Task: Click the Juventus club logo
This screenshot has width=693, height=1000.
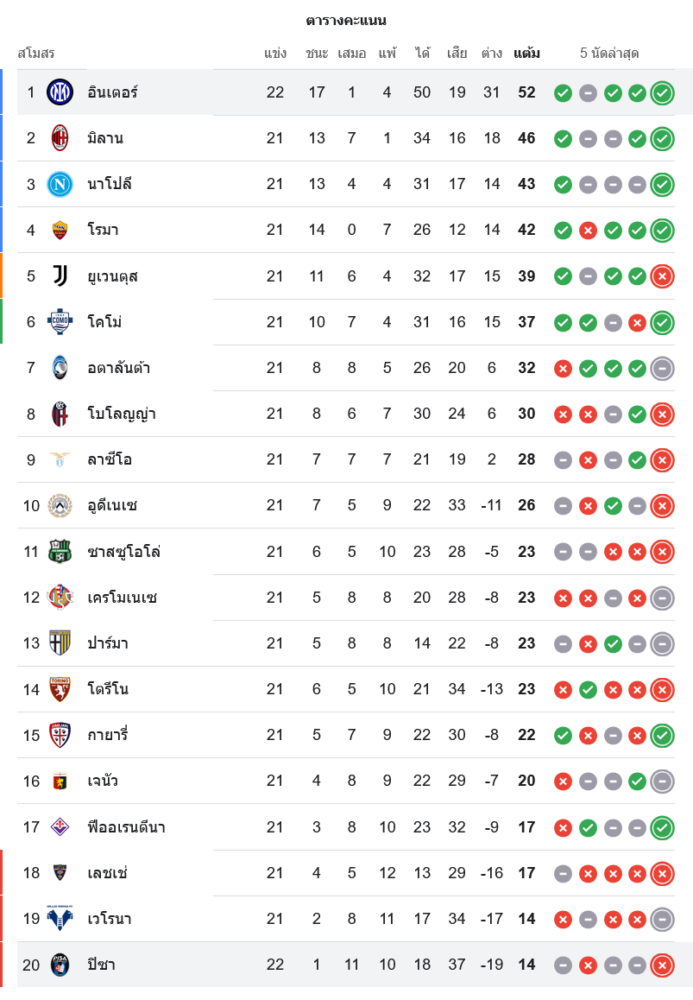Action: click(x=60, y=276)
